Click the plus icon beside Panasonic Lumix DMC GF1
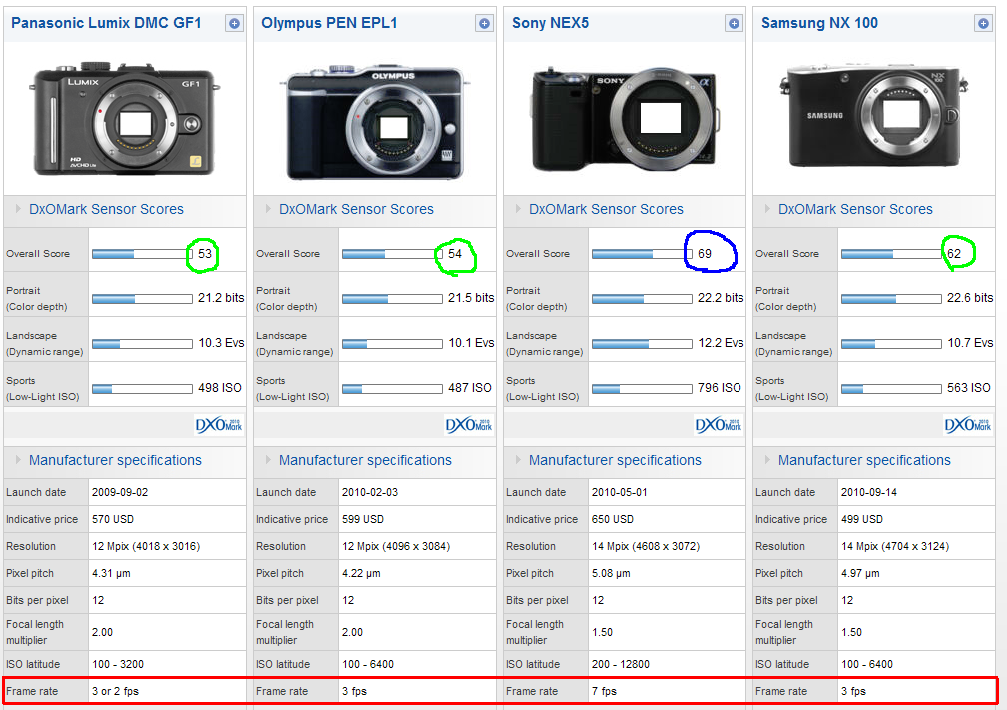 (234, 24)
